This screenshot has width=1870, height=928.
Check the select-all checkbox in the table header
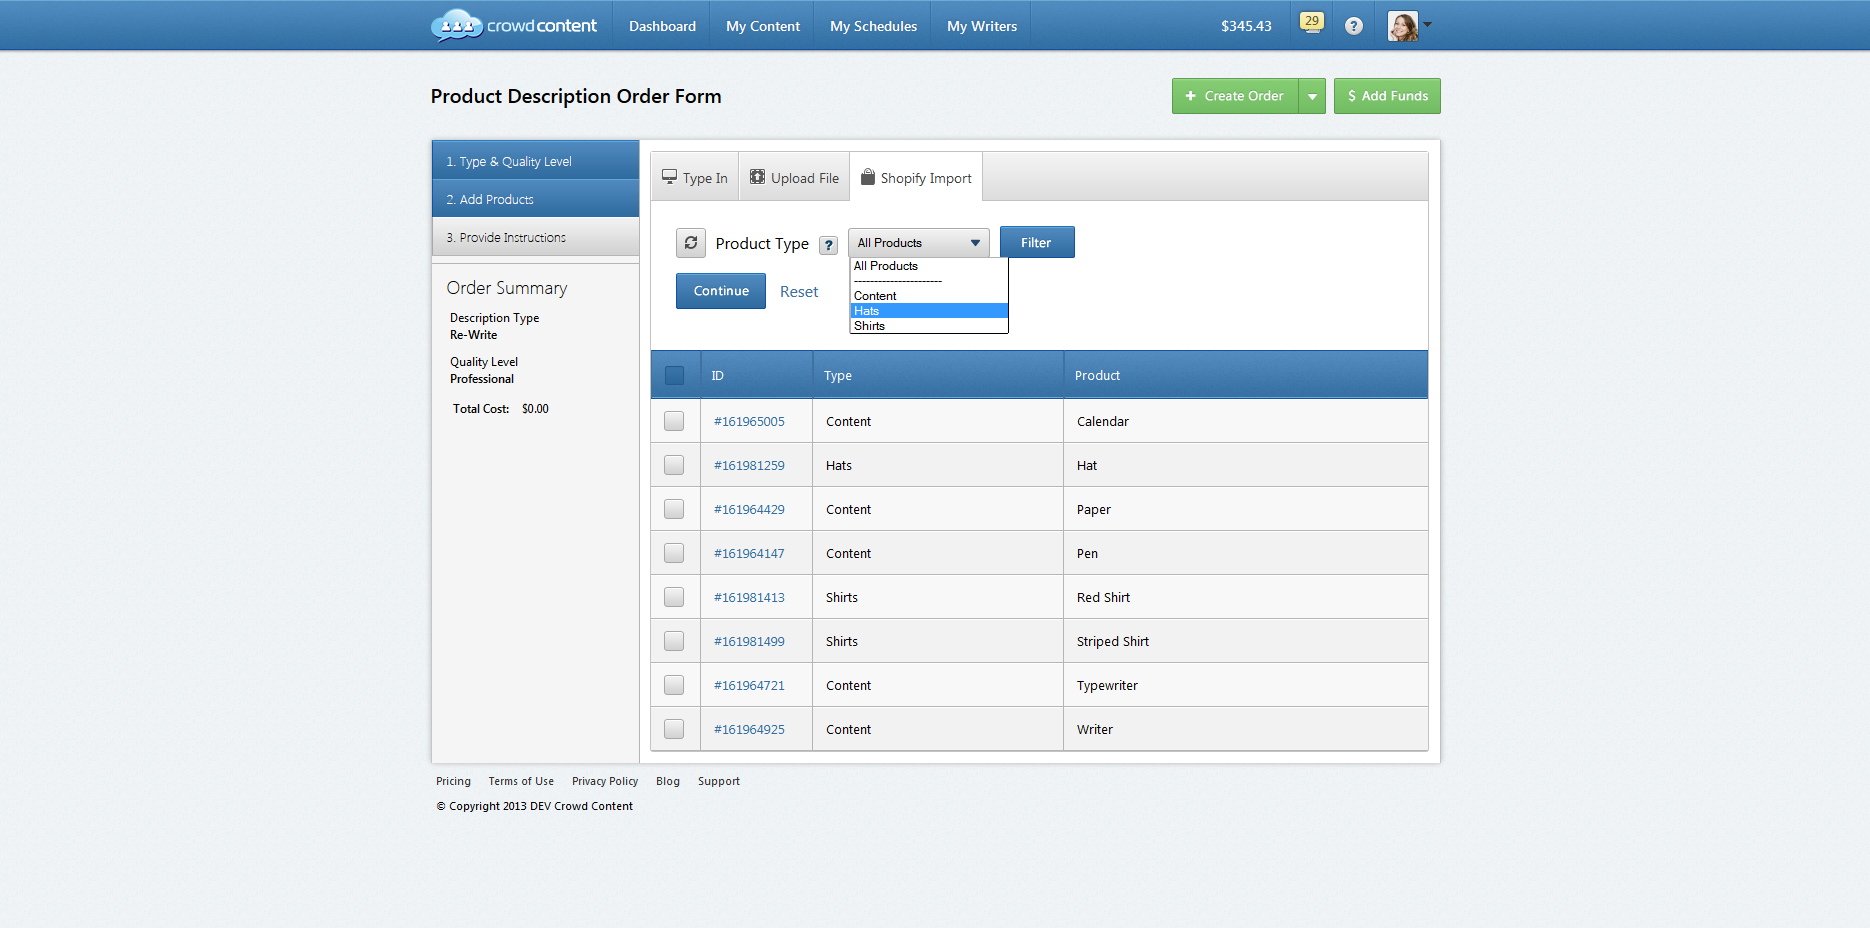(674, 373)
